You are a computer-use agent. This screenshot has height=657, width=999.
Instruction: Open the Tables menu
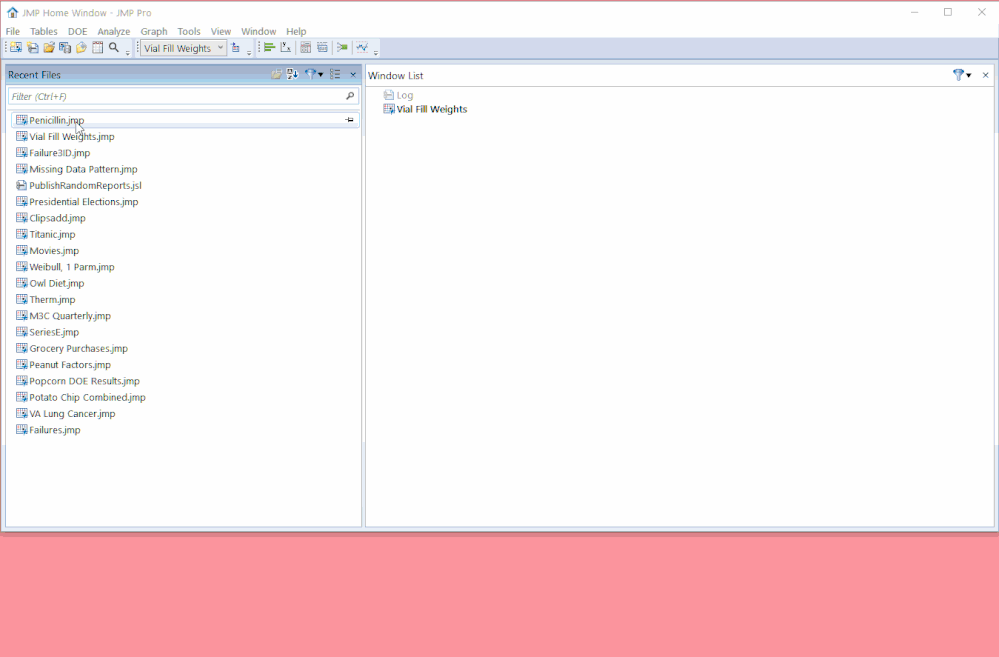[43, 31]
